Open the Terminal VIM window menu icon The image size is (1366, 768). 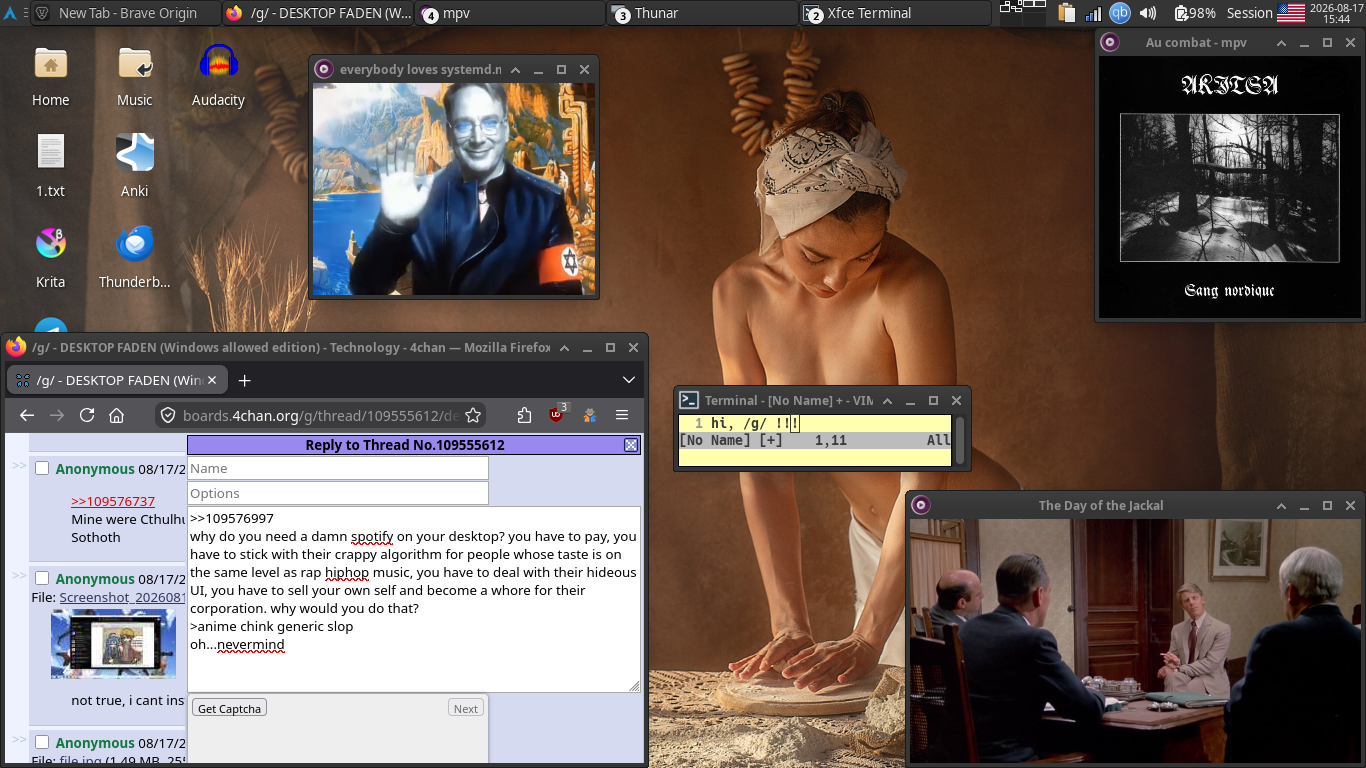click(x=689, y=400)
